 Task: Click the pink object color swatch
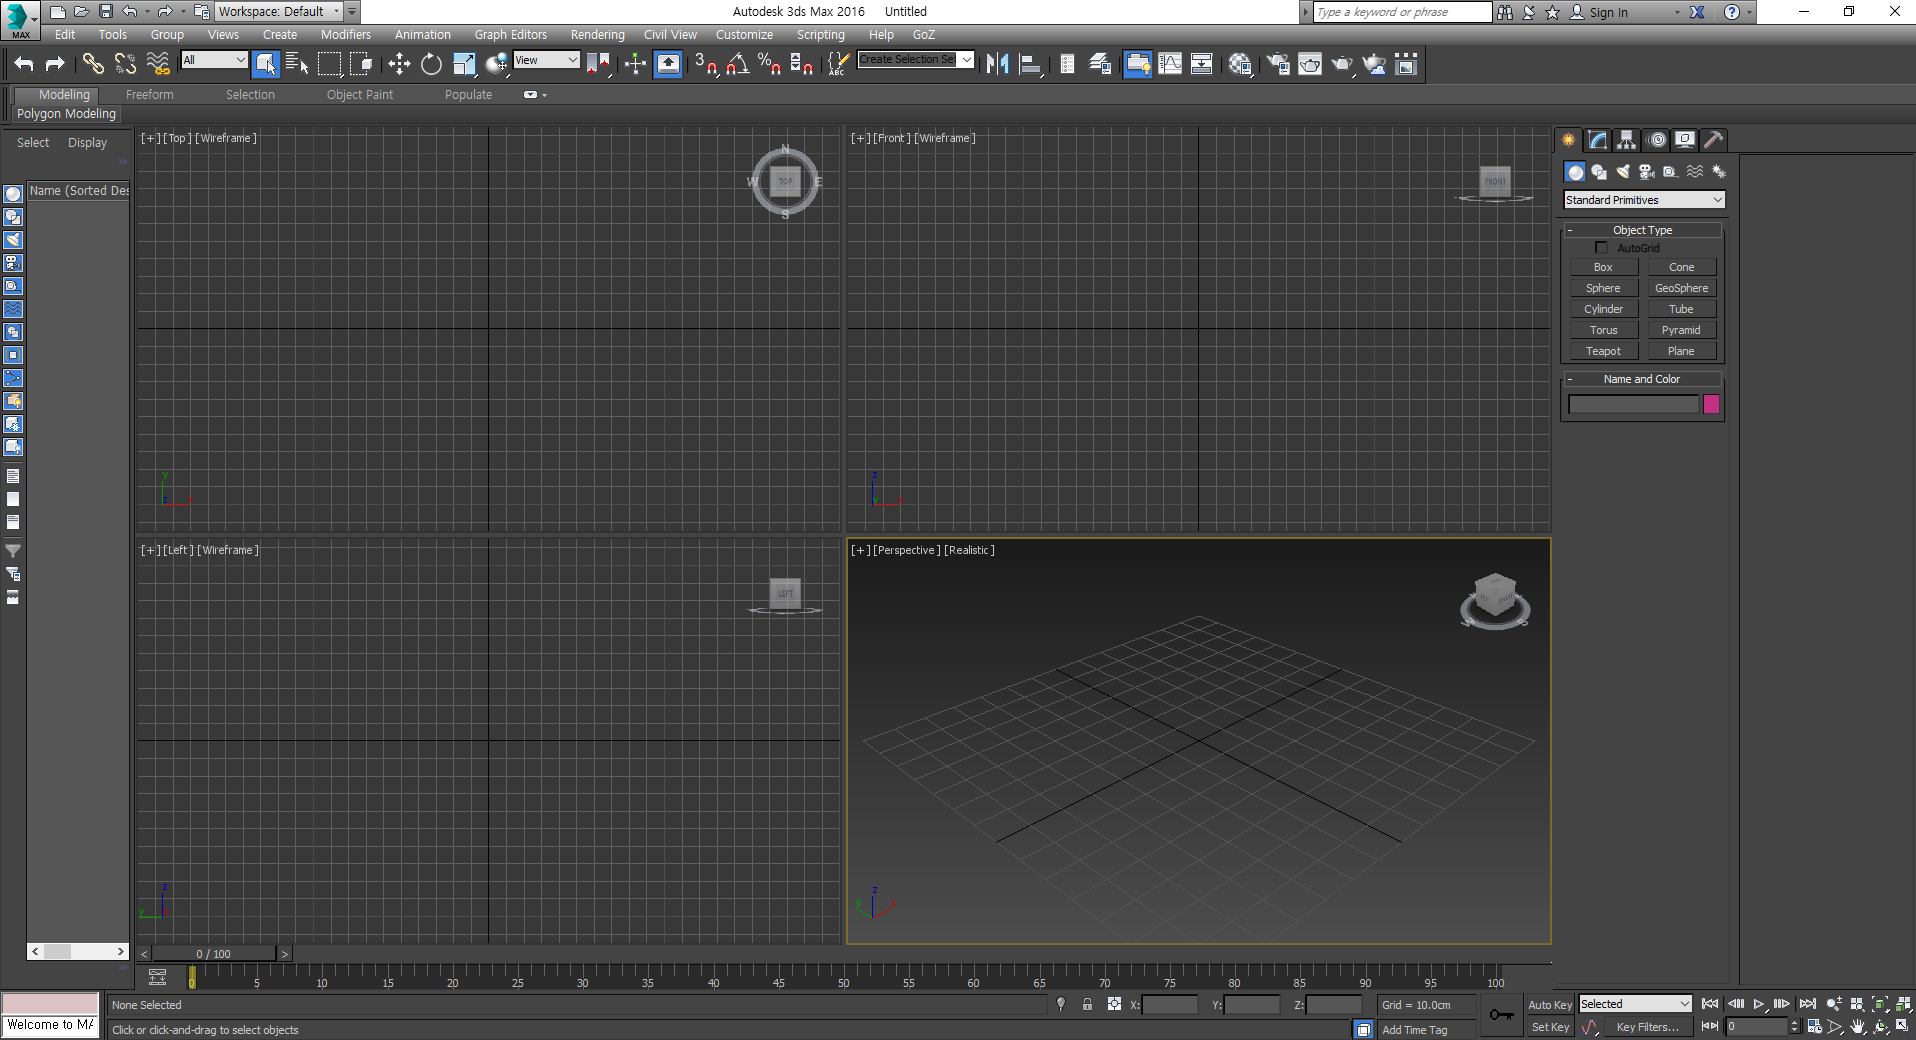tap(1711, 404)
